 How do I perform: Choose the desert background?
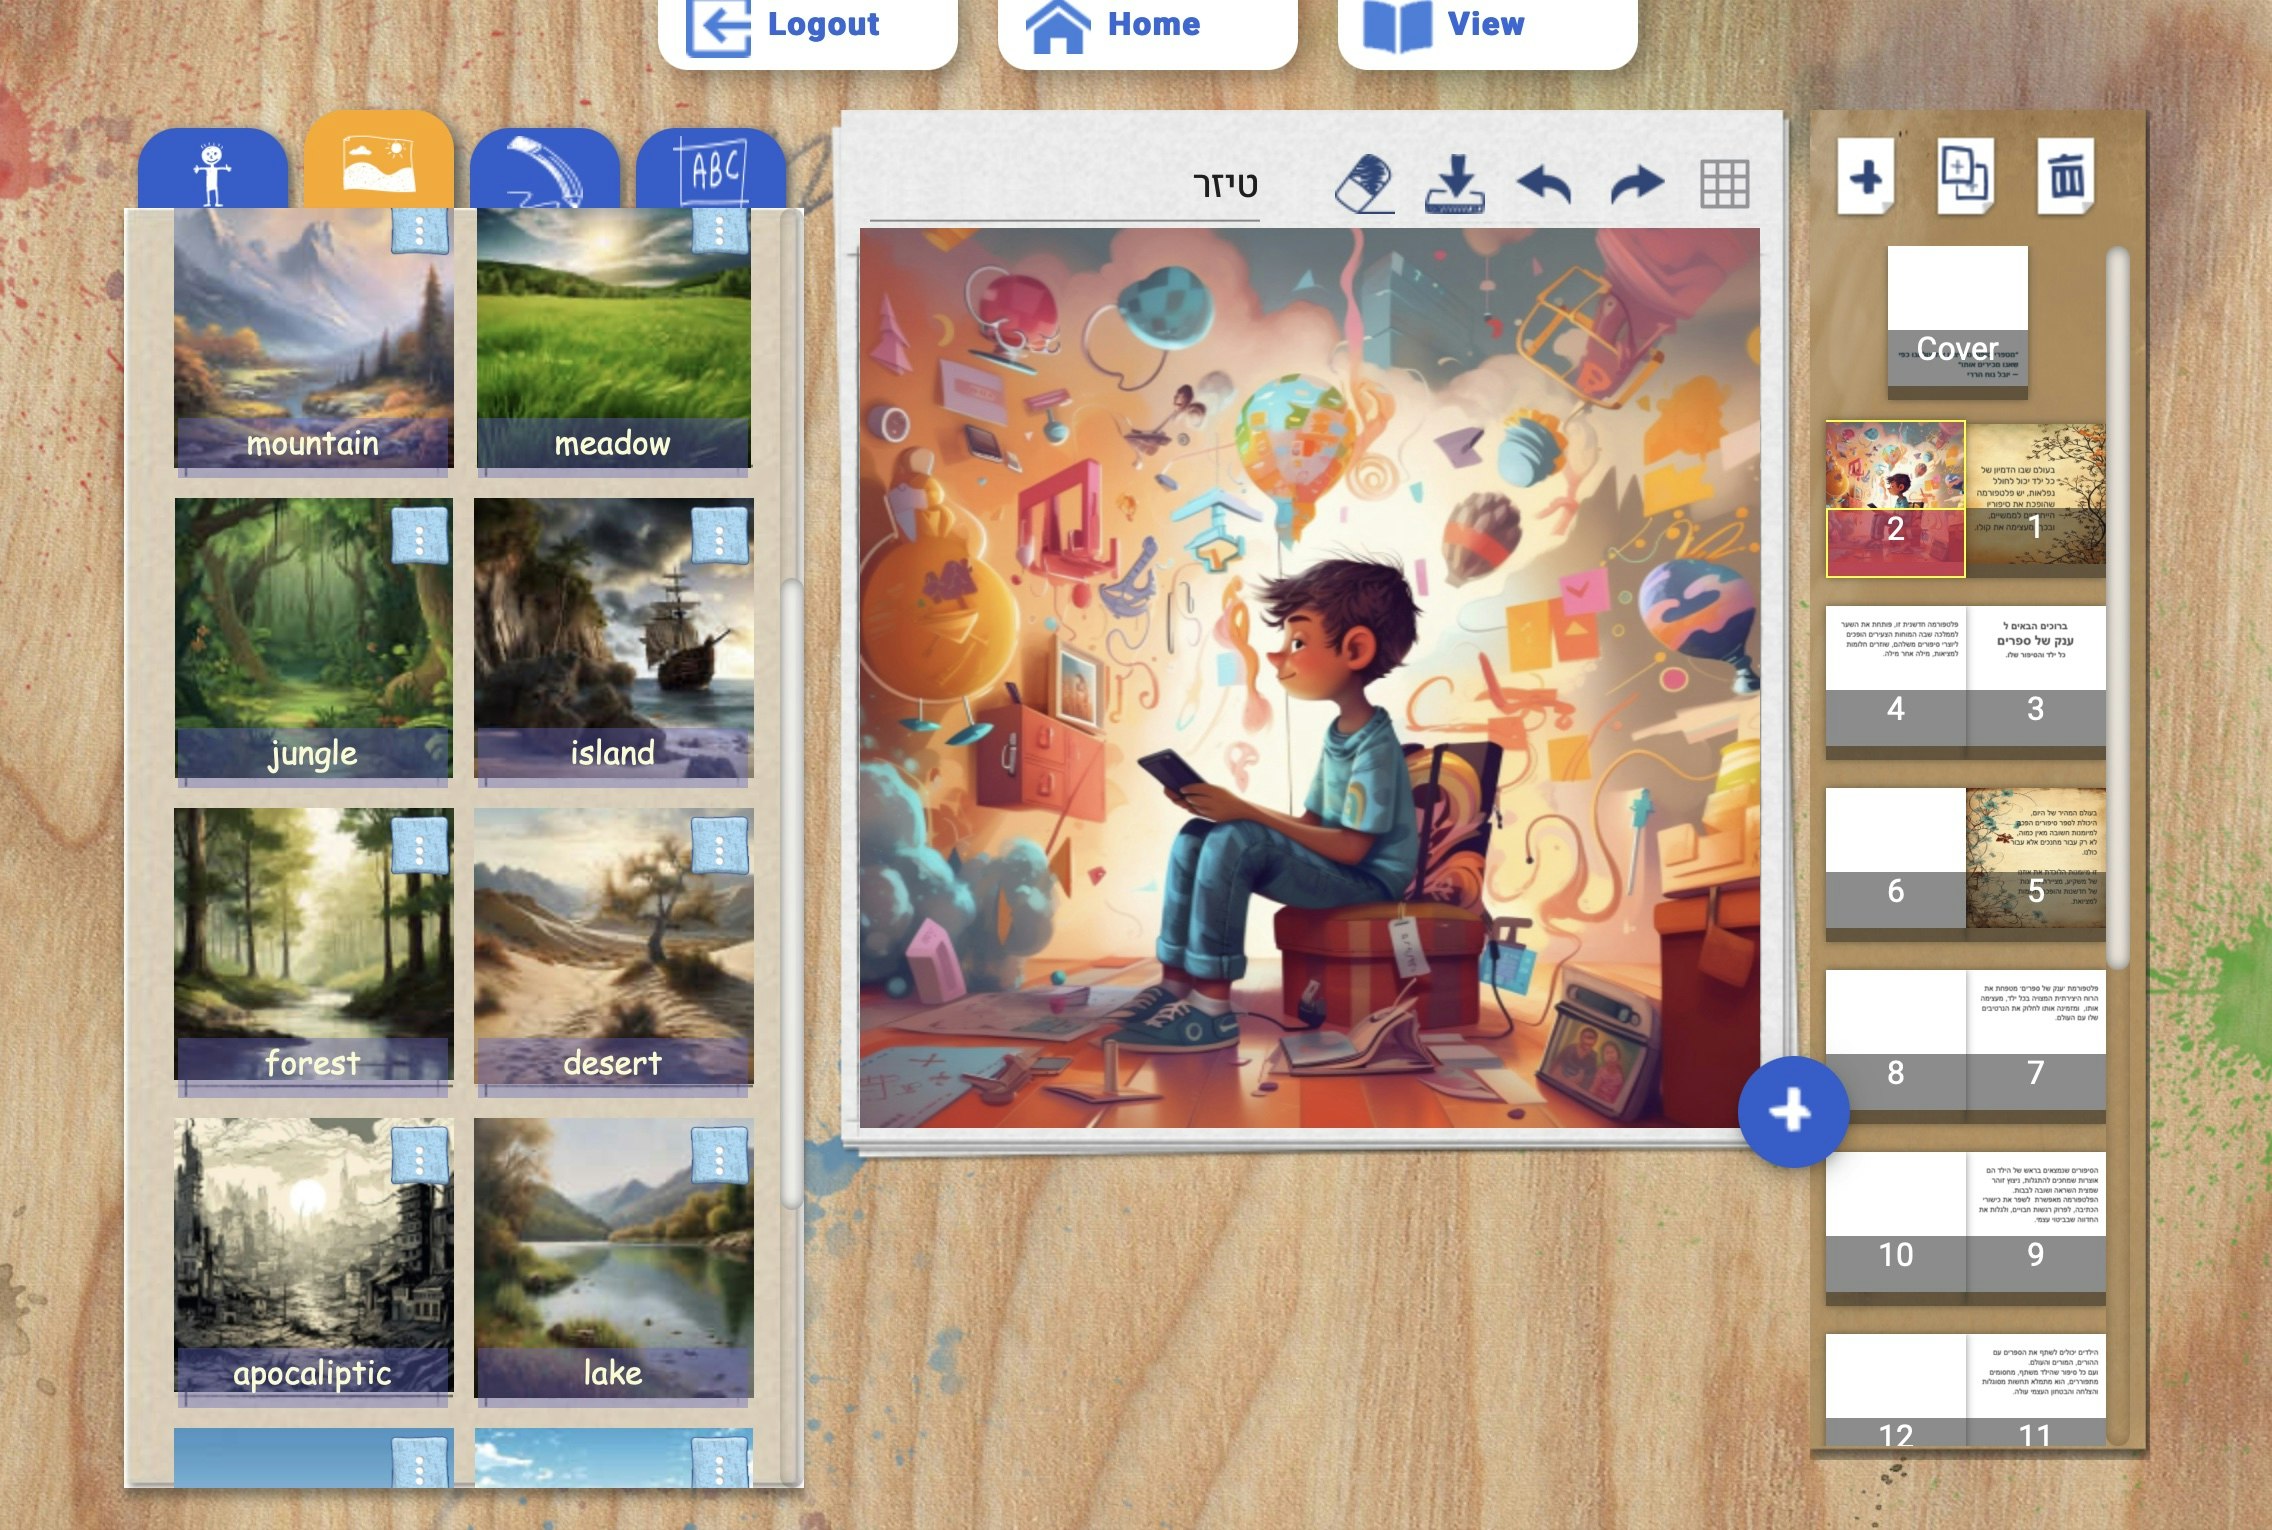(x=613, y=948)
